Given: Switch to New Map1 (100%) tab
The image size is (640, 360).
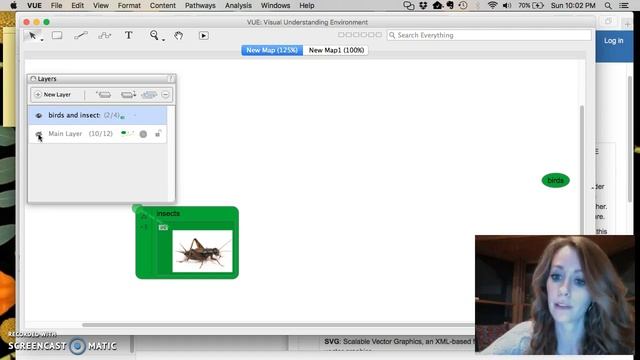Looking at the screenshot, I should click(x=336, y=50).
